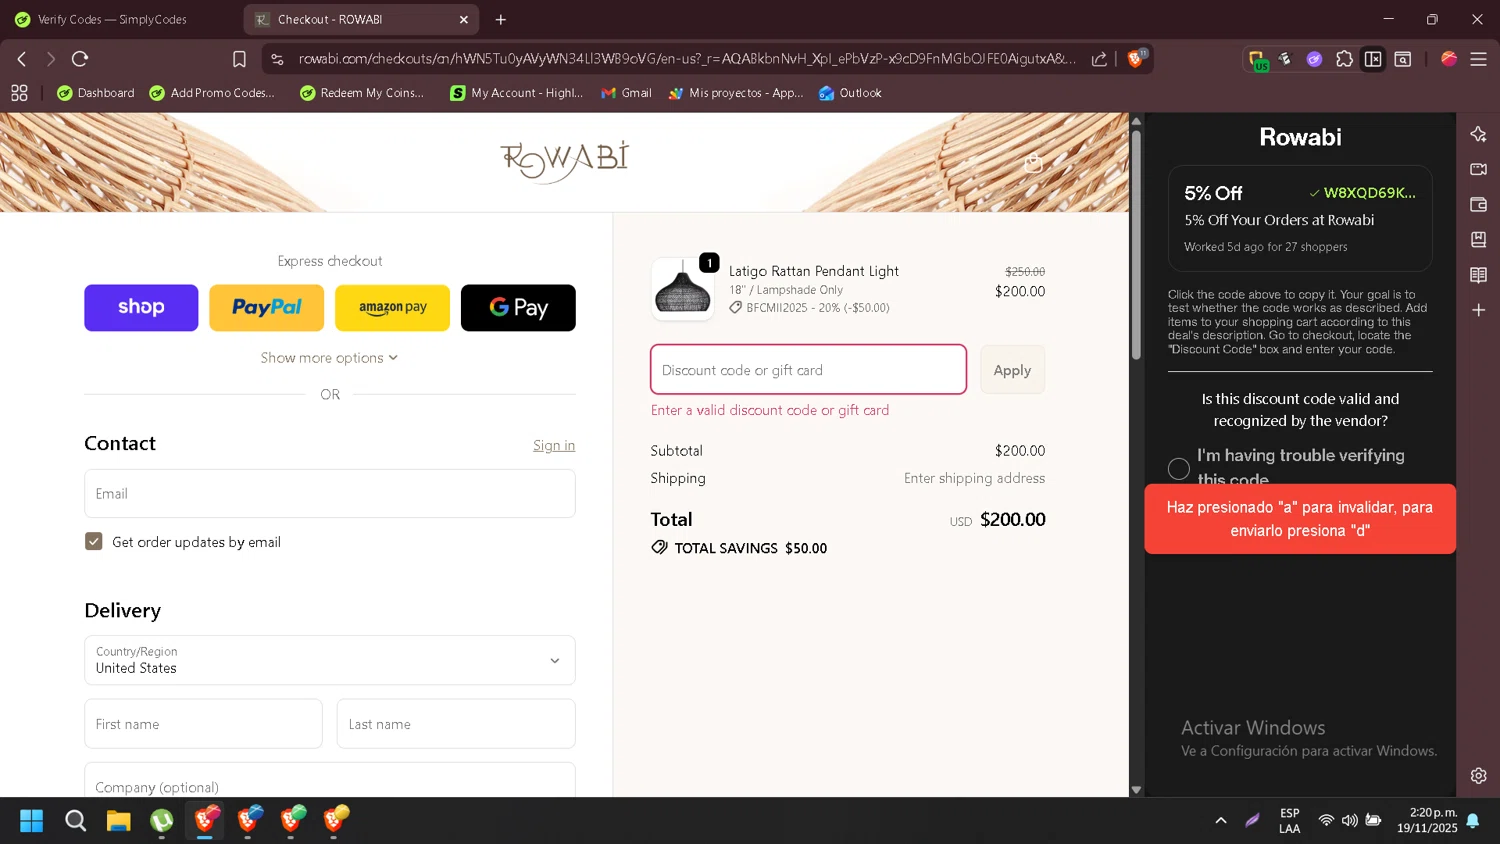Open the extensions puzzle icon
1500x844 pixels.
(x=1344, y=59)
